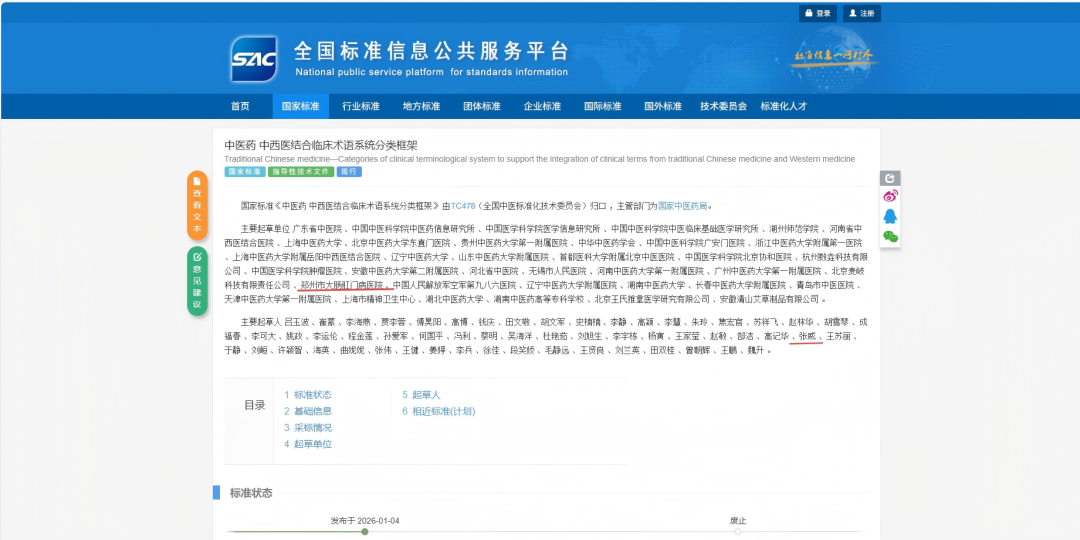Share page via QQ penguin icon
Viewport: 1080px width, 540px height.
[x=889, y=216]
